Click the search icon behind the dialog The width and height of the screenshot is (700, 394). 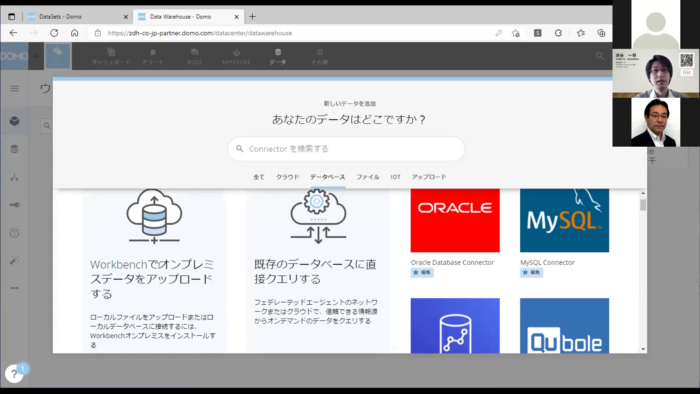(47, 126)
